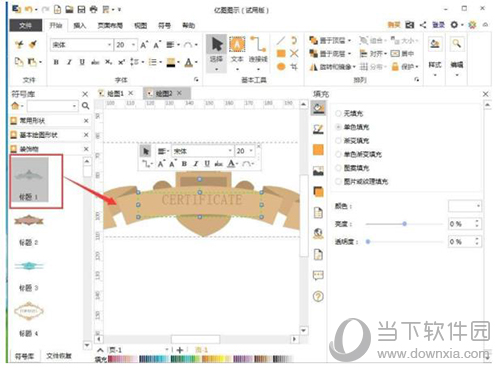Click the open folder icon in title bar

coord(69,9)
